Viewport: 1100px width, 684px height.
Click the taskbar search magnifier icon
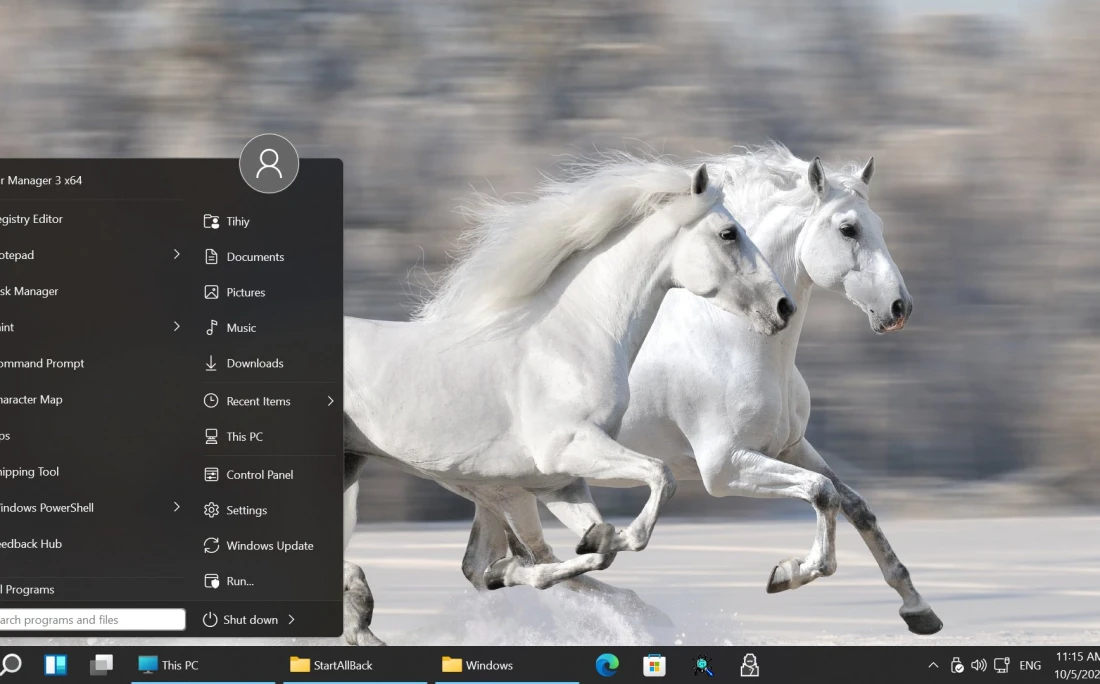click(x=11, y=665)
